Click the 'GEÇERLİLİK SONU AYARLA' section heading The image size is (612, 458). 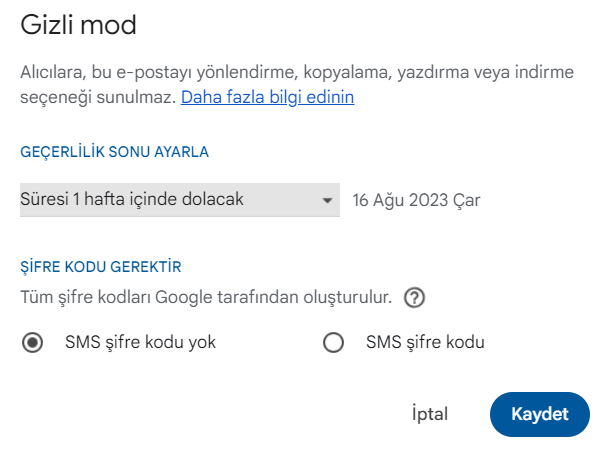coord(114,152)
